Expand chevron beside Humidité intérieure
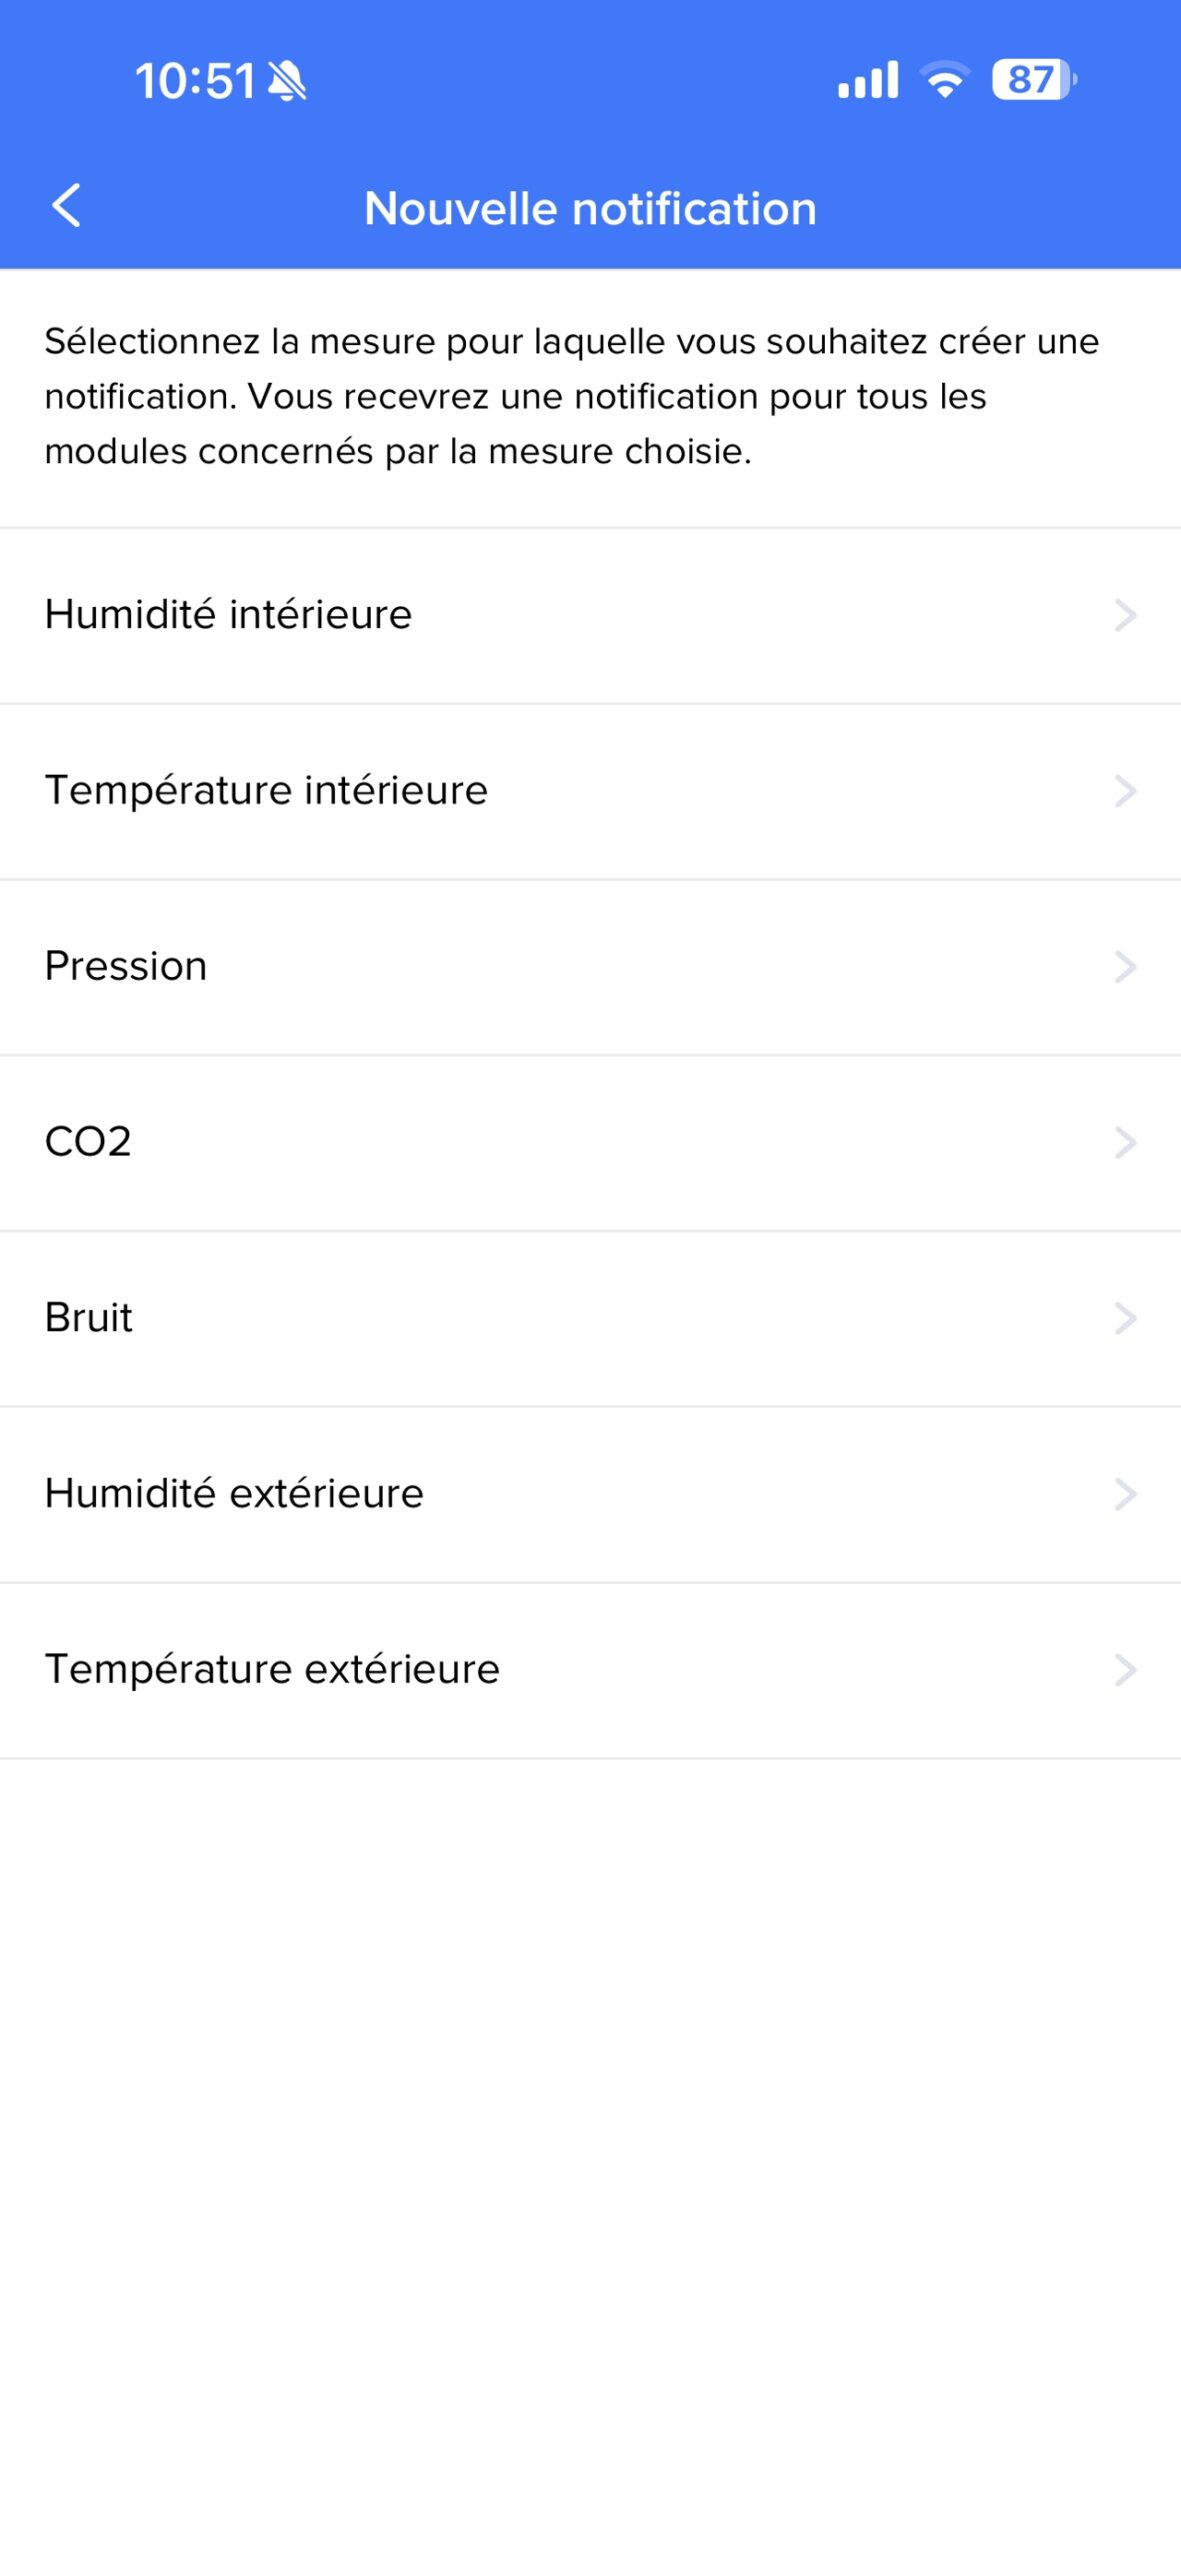The image size is (1181, 2560). pyautogui.click(x=1125, y=616)
